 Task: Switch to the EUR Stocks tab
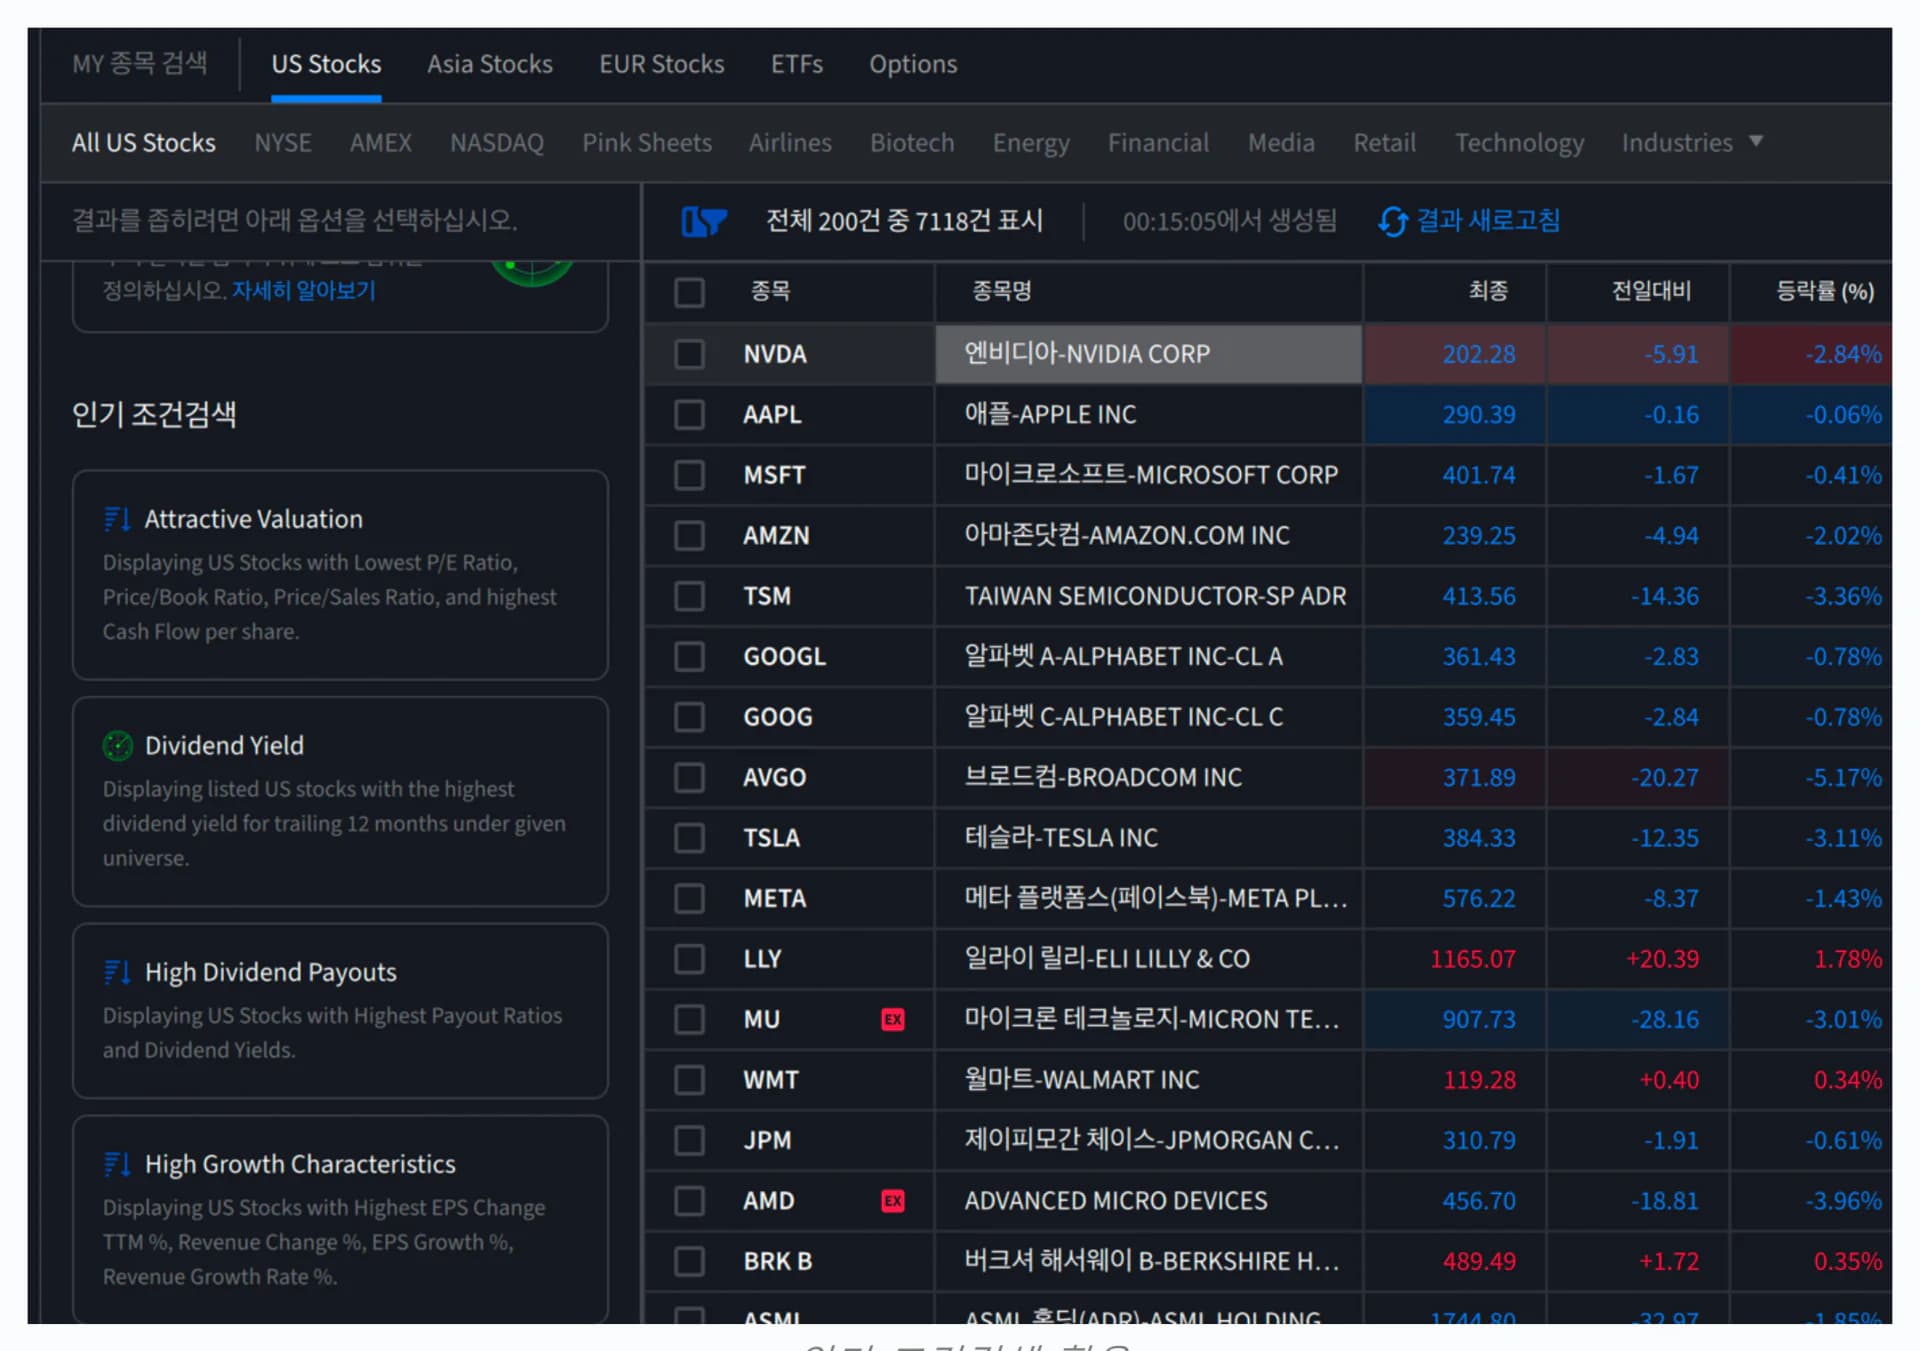click(x=662, y=64)
